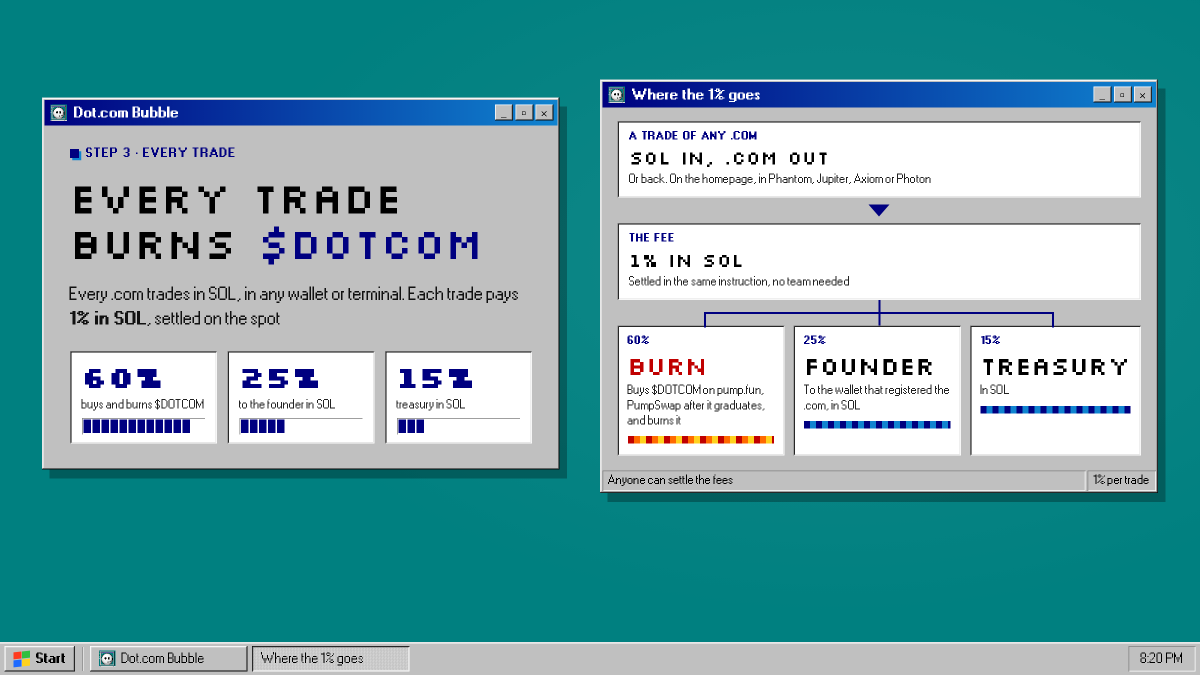Click the A TRADE OF ANY .COM label
Screen dimensions: 1200x675
693,135
